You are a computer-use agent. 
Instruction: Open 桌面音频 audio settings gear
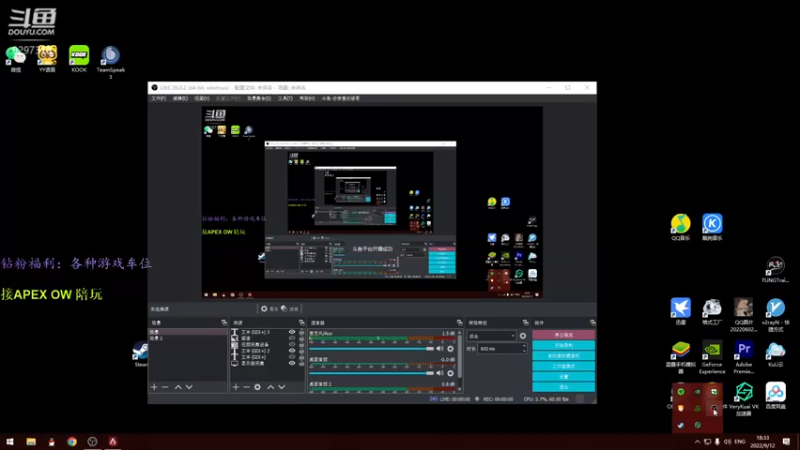[x=451, y=373]
